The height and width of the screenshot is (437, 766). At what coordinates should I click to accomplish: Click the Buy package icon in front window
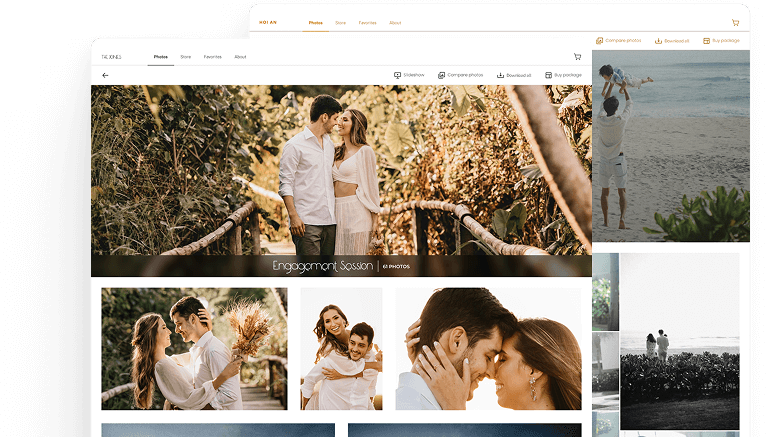click(x=548, y=75)
